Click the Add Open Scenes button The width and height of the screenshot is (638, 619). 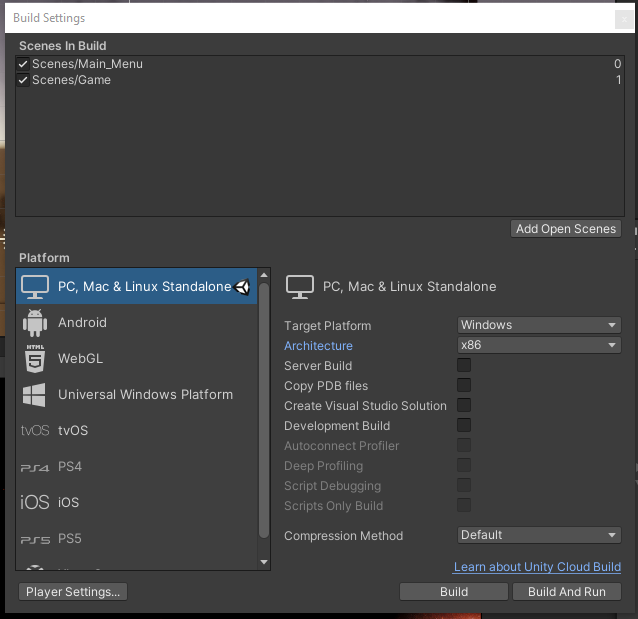[x=566, y=229]
